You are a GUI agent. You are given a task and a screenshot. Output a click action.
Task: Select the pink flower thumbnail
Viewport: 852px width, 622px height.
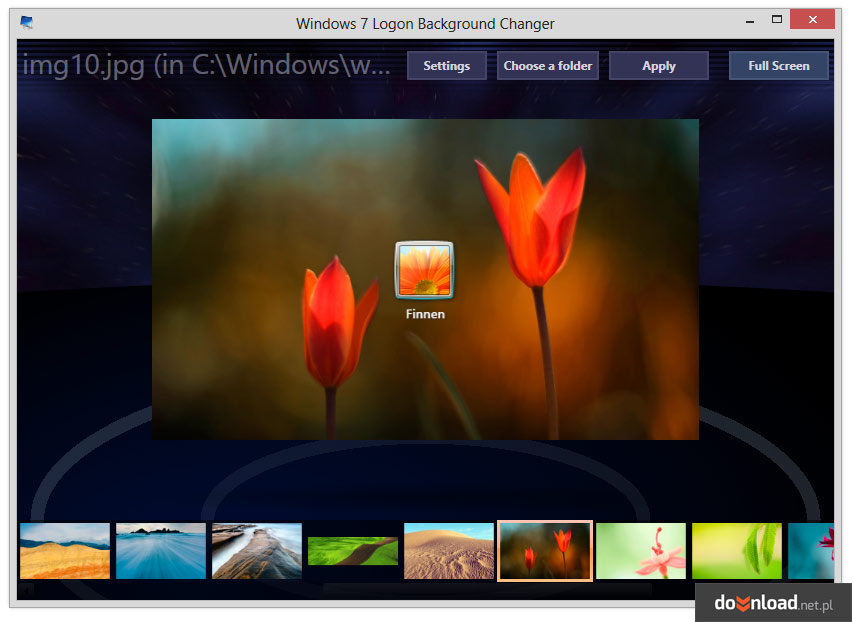(x=641, y=550)
